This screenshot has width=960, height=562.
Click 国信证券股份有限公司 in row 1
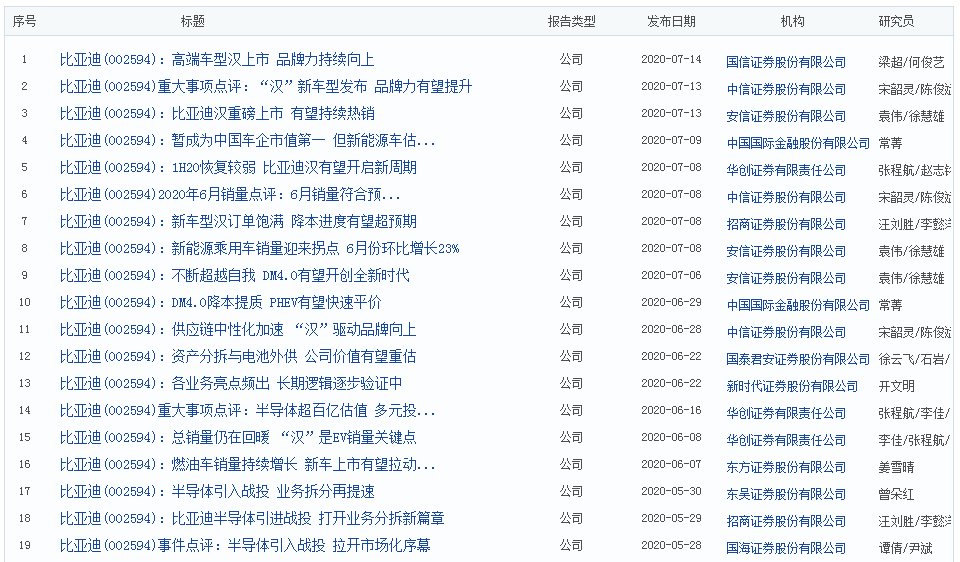pos(786,62)
